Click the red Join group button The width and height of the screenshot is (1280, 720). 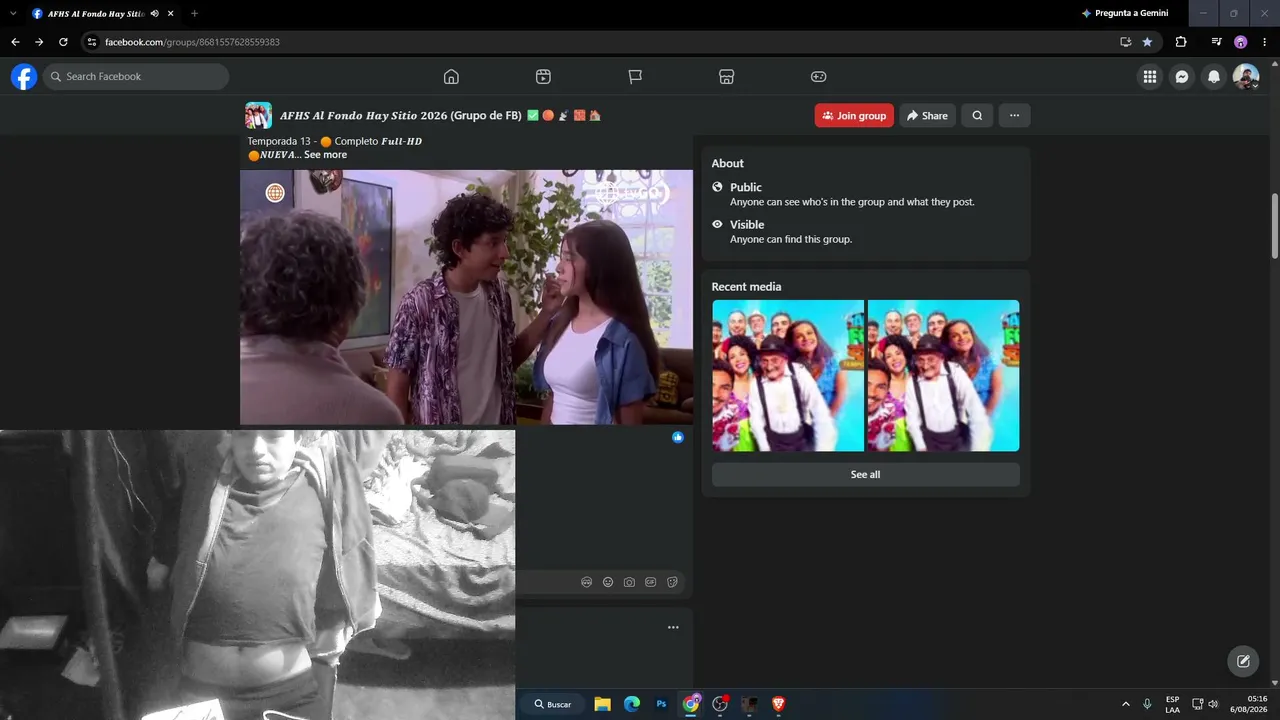tap(854, 116)
